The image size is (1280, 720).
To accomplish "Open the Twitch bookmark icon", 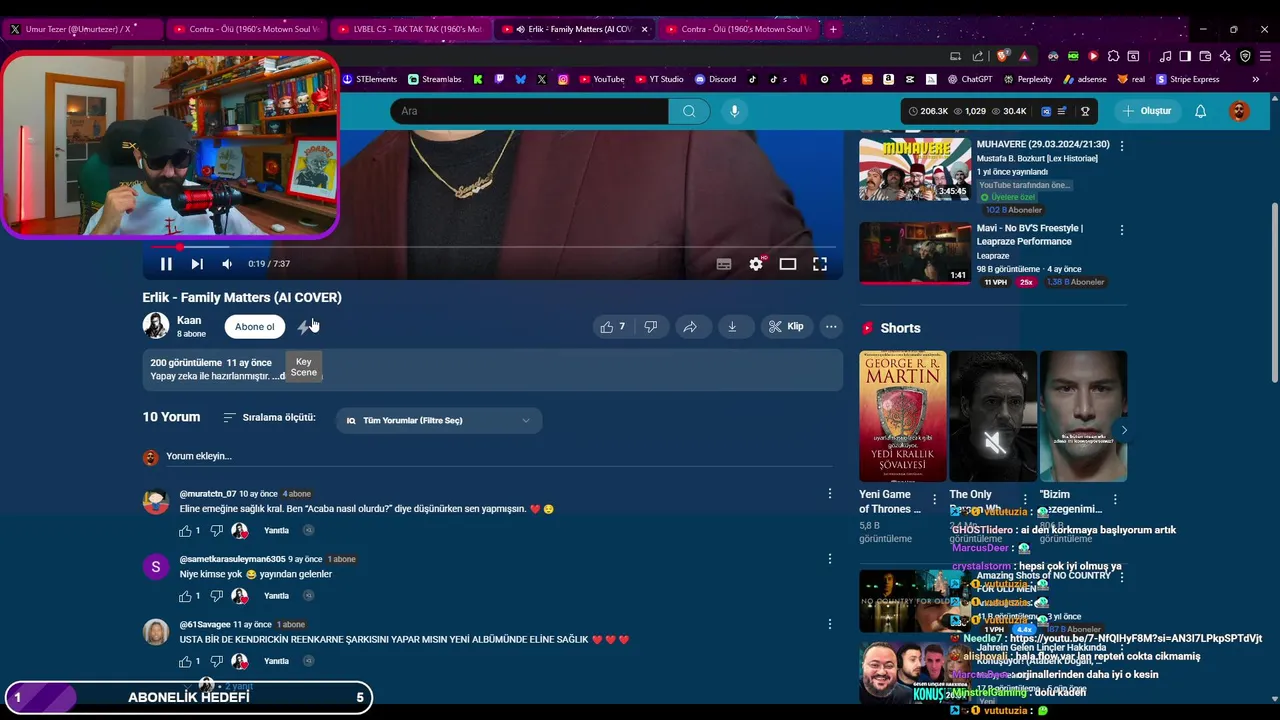I will pyautogui.click(x=499, y=79).
